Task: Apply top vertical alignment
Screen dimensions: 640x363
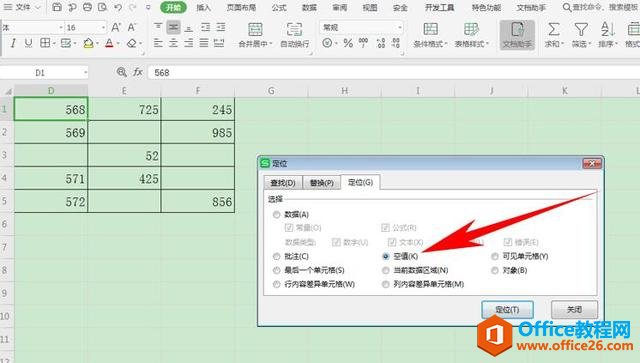Action: pos(158,27)
